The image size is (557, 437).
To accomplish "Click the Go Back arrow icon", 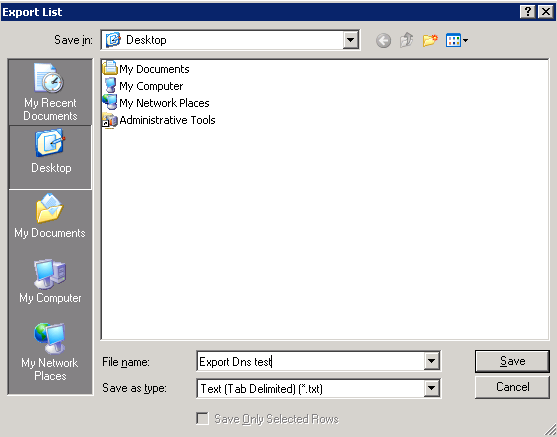I will click(383, 41).
